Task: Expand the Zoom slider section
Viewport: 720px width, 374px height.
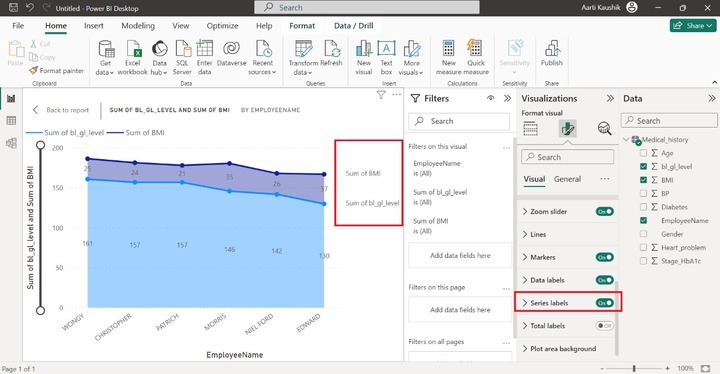Action: pos(525,211)
